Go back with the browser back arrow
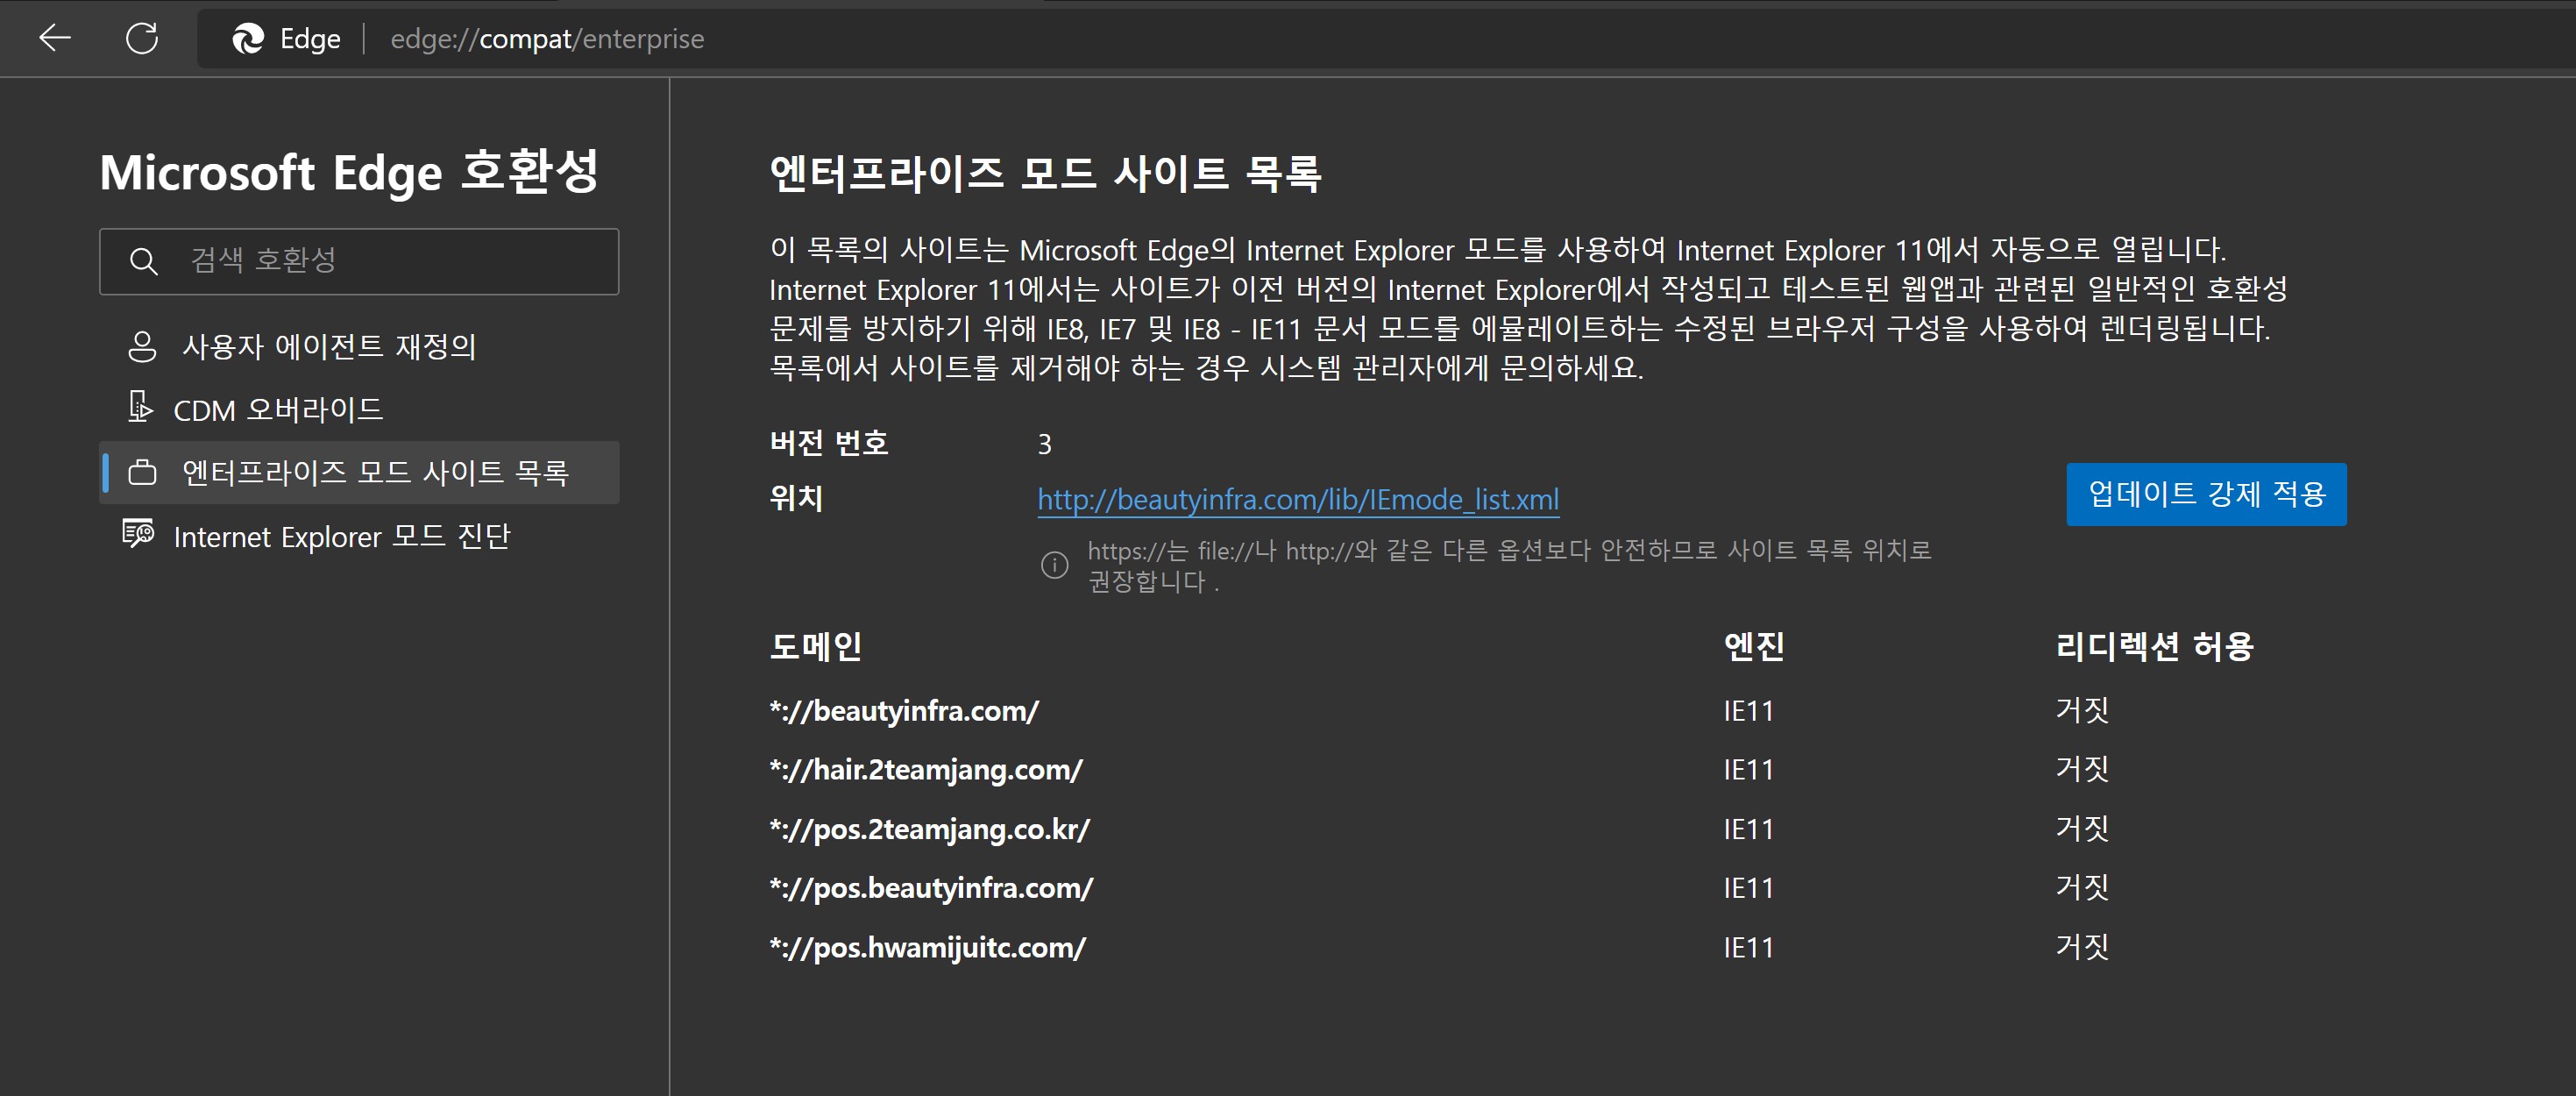Screen dimensions: 2576x1096 (55, 38)
